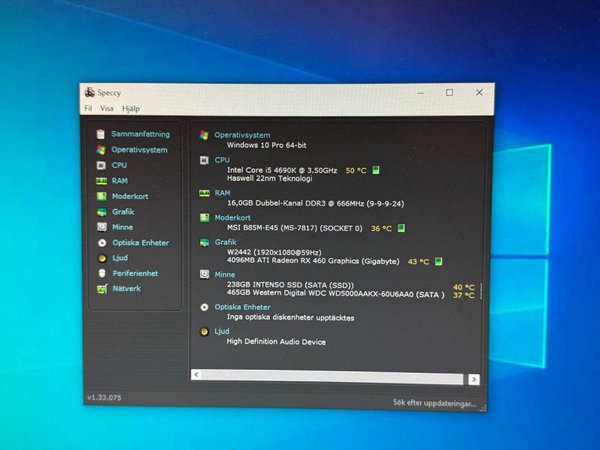The width and height of the screenshot is (600, 450).
Task: Click the Speccy app icon in title bar
Action: click(90, 92)
